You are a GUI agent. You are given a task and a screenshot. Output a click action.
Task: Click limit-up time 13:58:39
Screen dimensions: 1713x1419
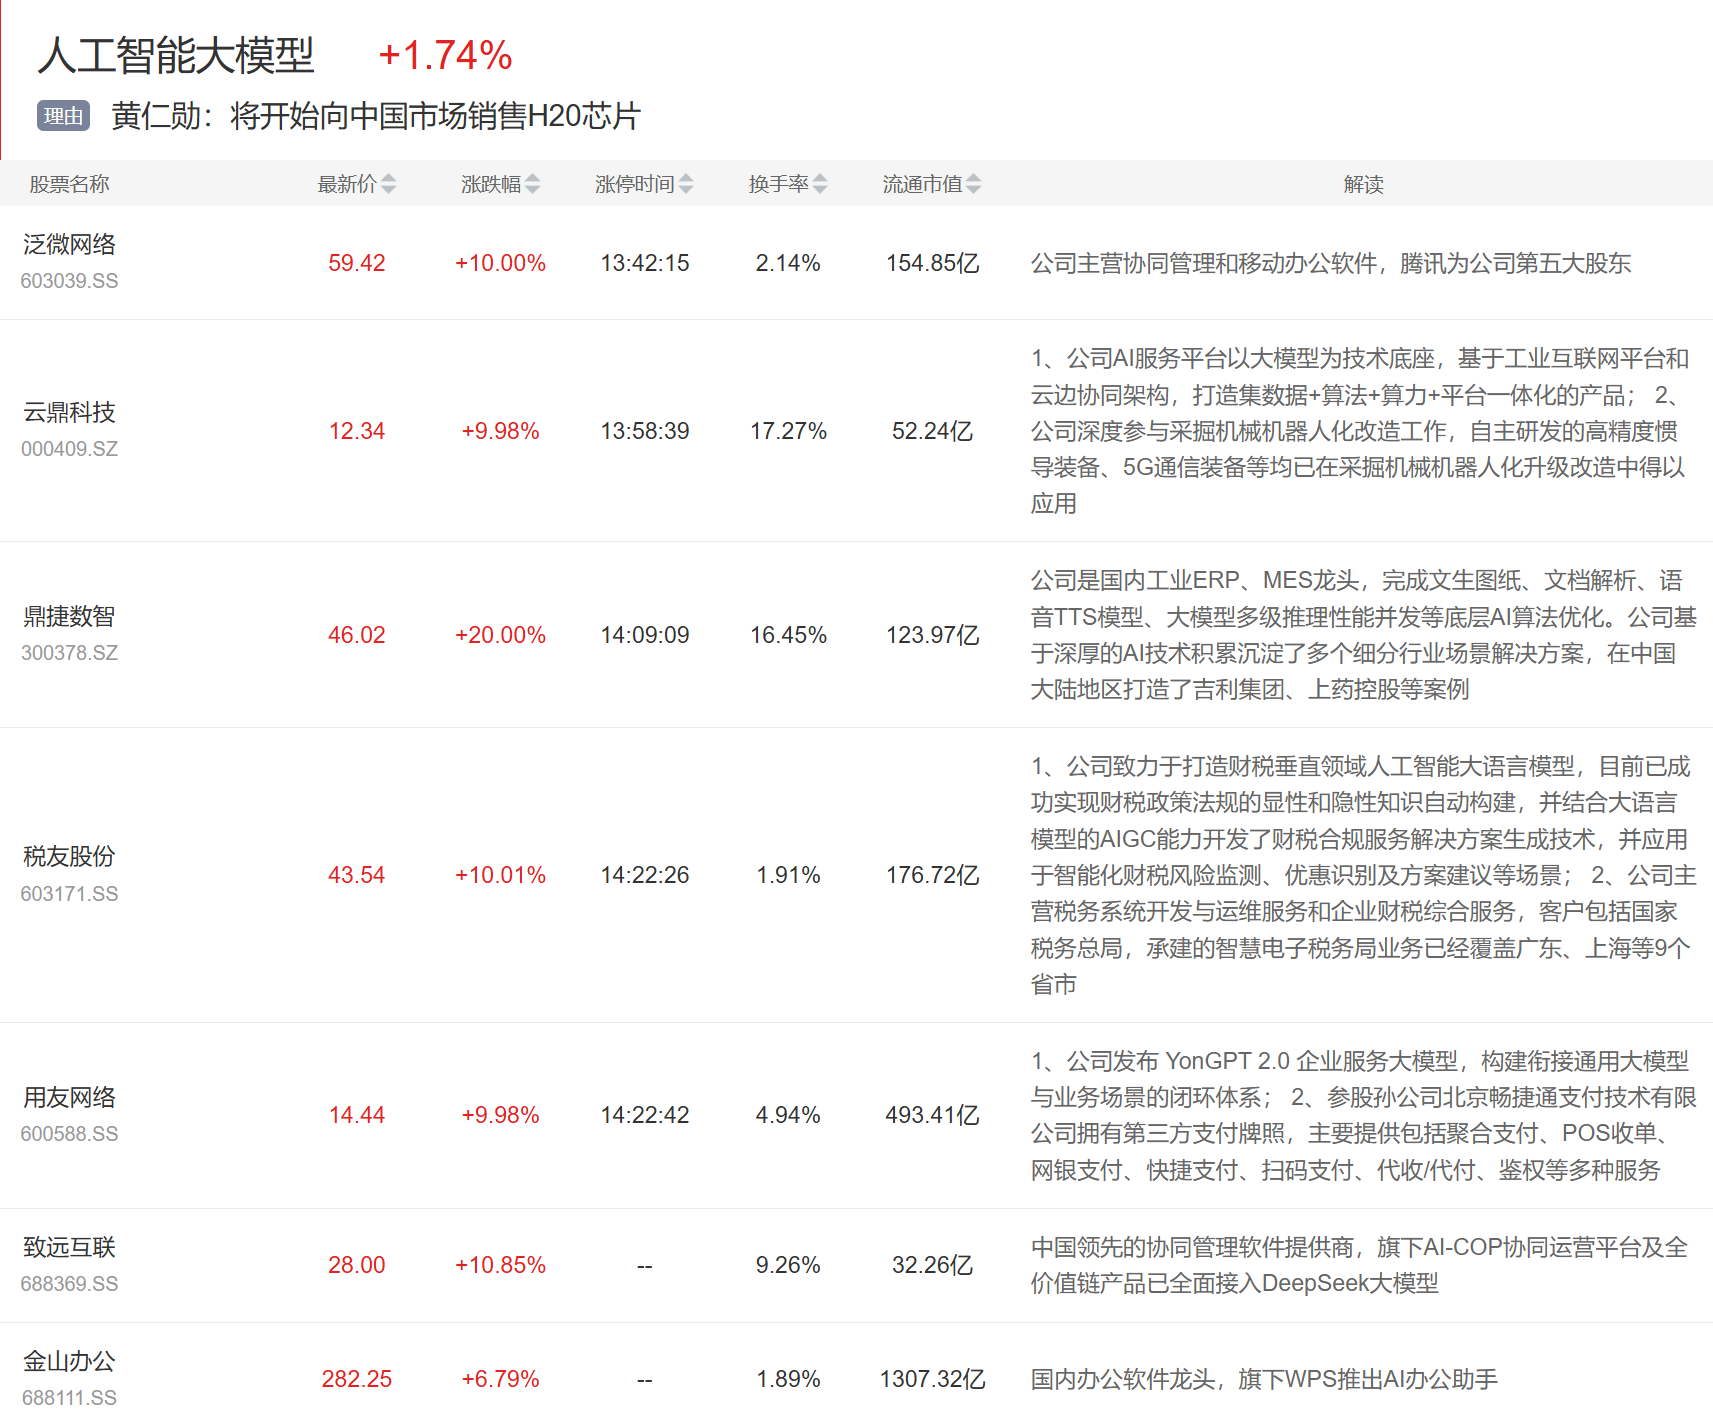645,431
